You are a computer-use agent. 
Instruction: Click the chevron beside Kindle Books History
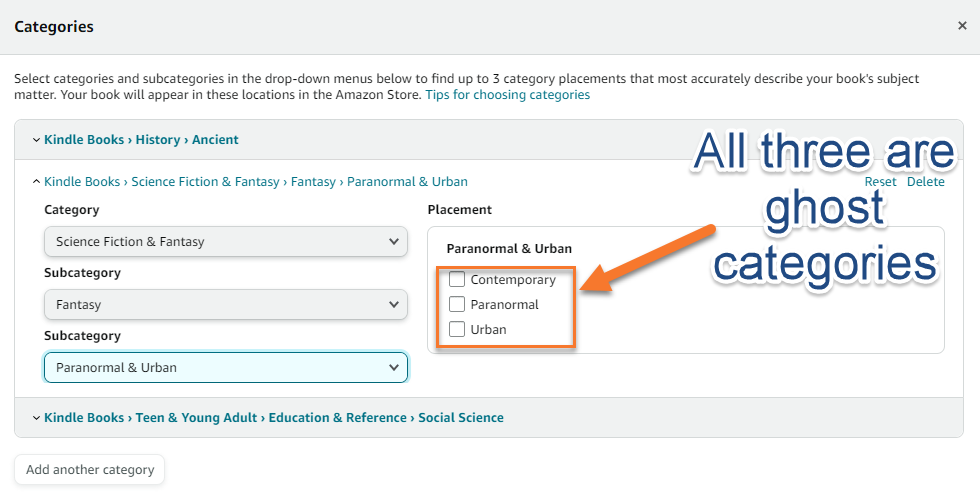(x=37, y=140)
